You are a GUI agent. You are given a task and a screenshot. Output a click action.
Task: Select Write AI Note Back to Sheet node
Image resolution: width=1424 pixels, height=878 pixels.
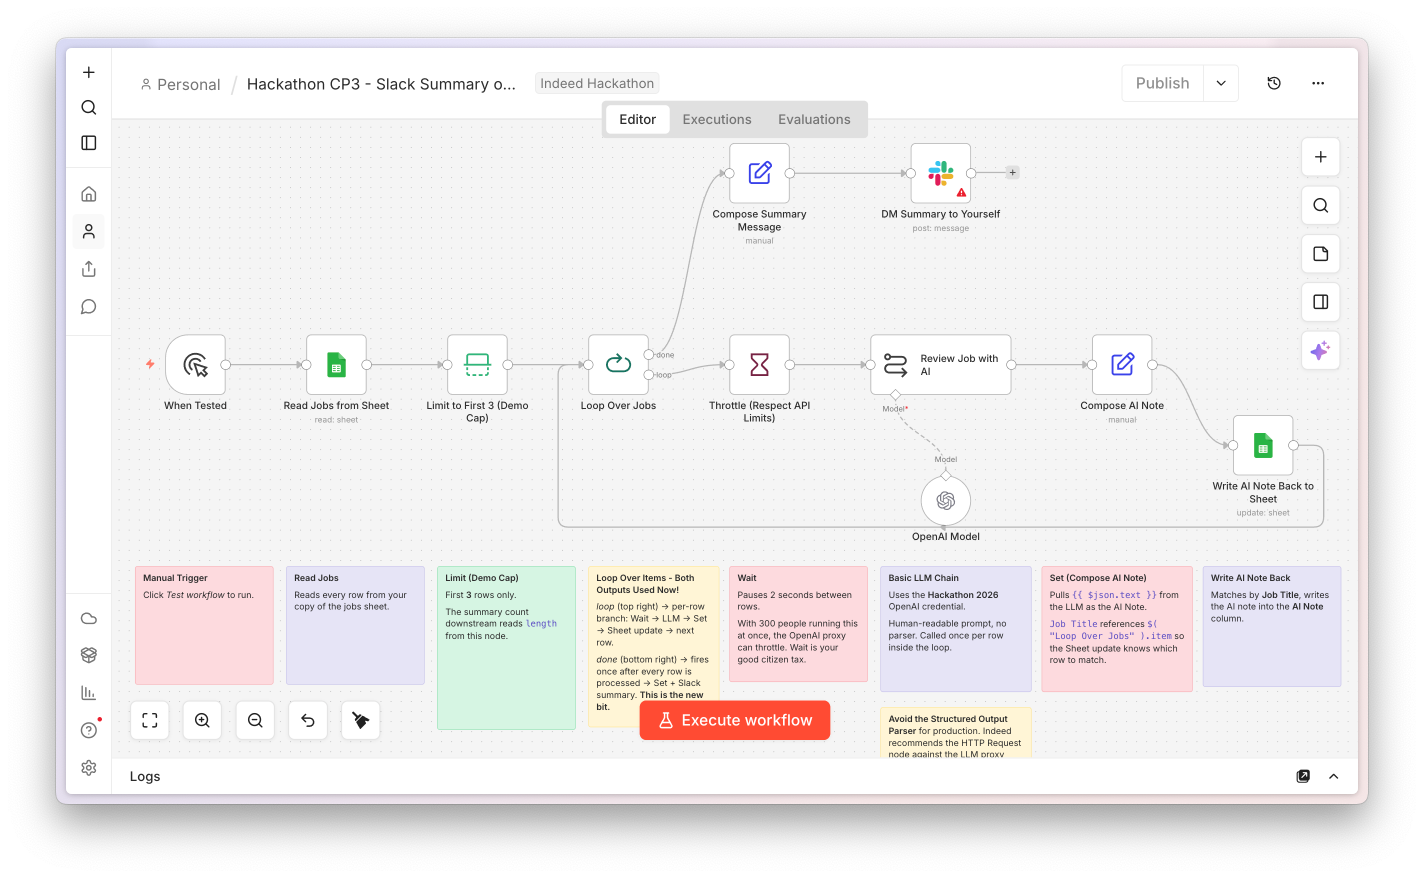(x=1263, y=445)
